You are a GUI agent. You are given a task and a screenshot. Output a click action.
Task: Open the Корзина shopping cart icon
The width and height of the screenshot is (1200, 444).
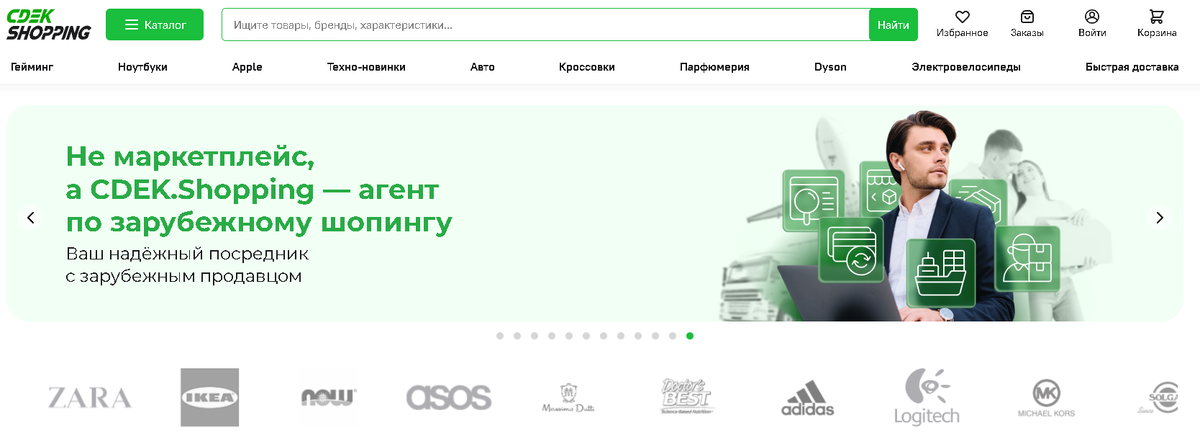1156,17
